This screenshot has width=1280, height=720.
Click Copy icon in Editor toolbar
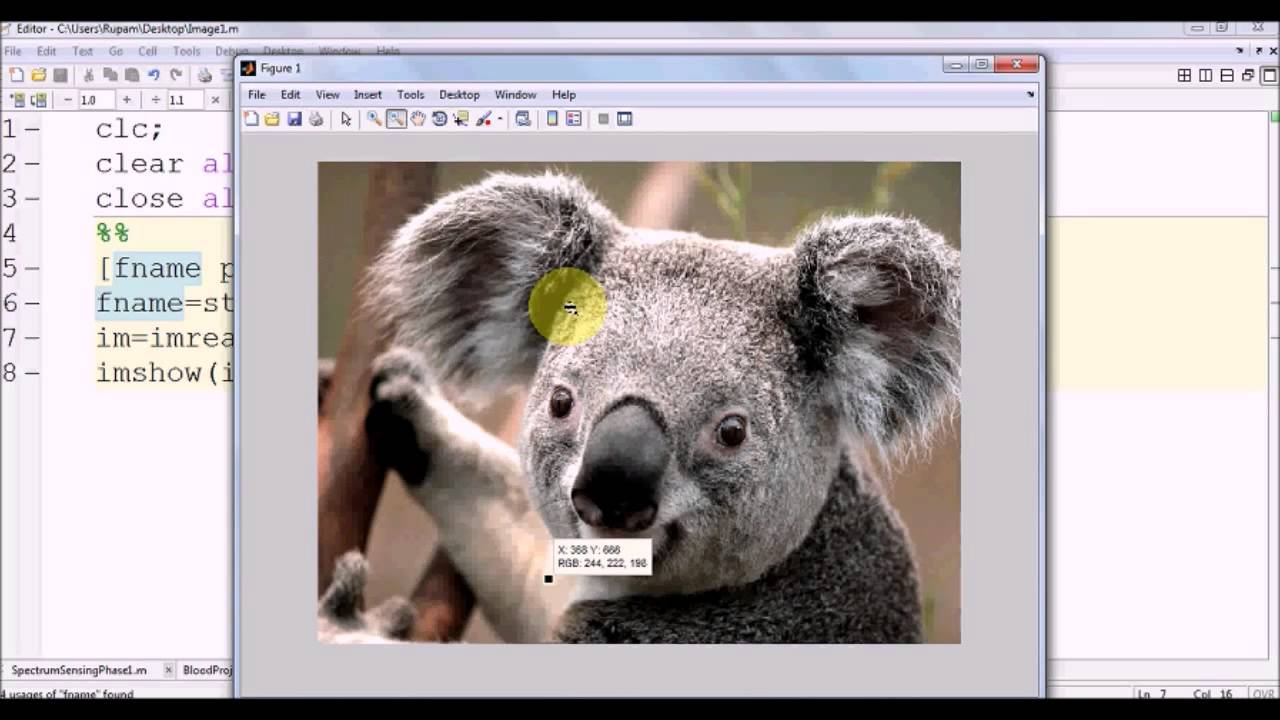[x=110, y=75]
